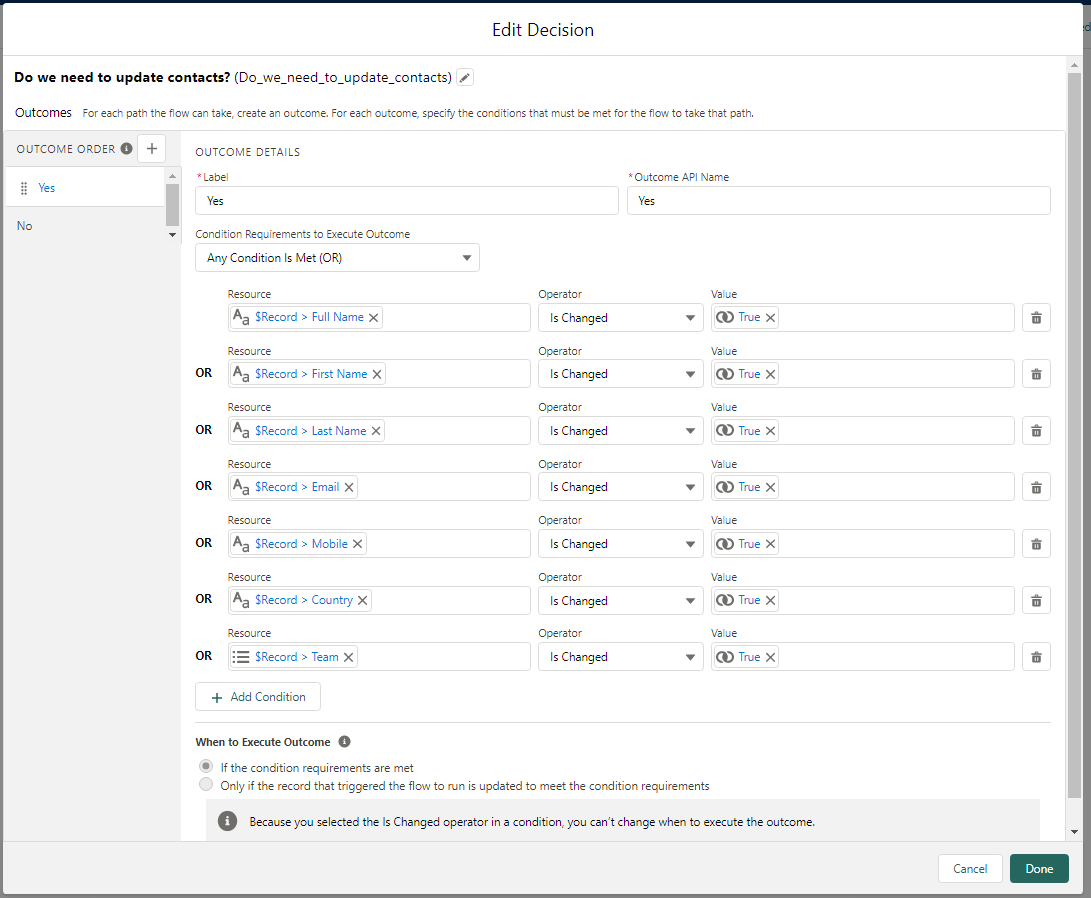Click info icon next to When to Execute Outcome
The height and width of the screenshot is (898, 1091).
tap(344, 742)
